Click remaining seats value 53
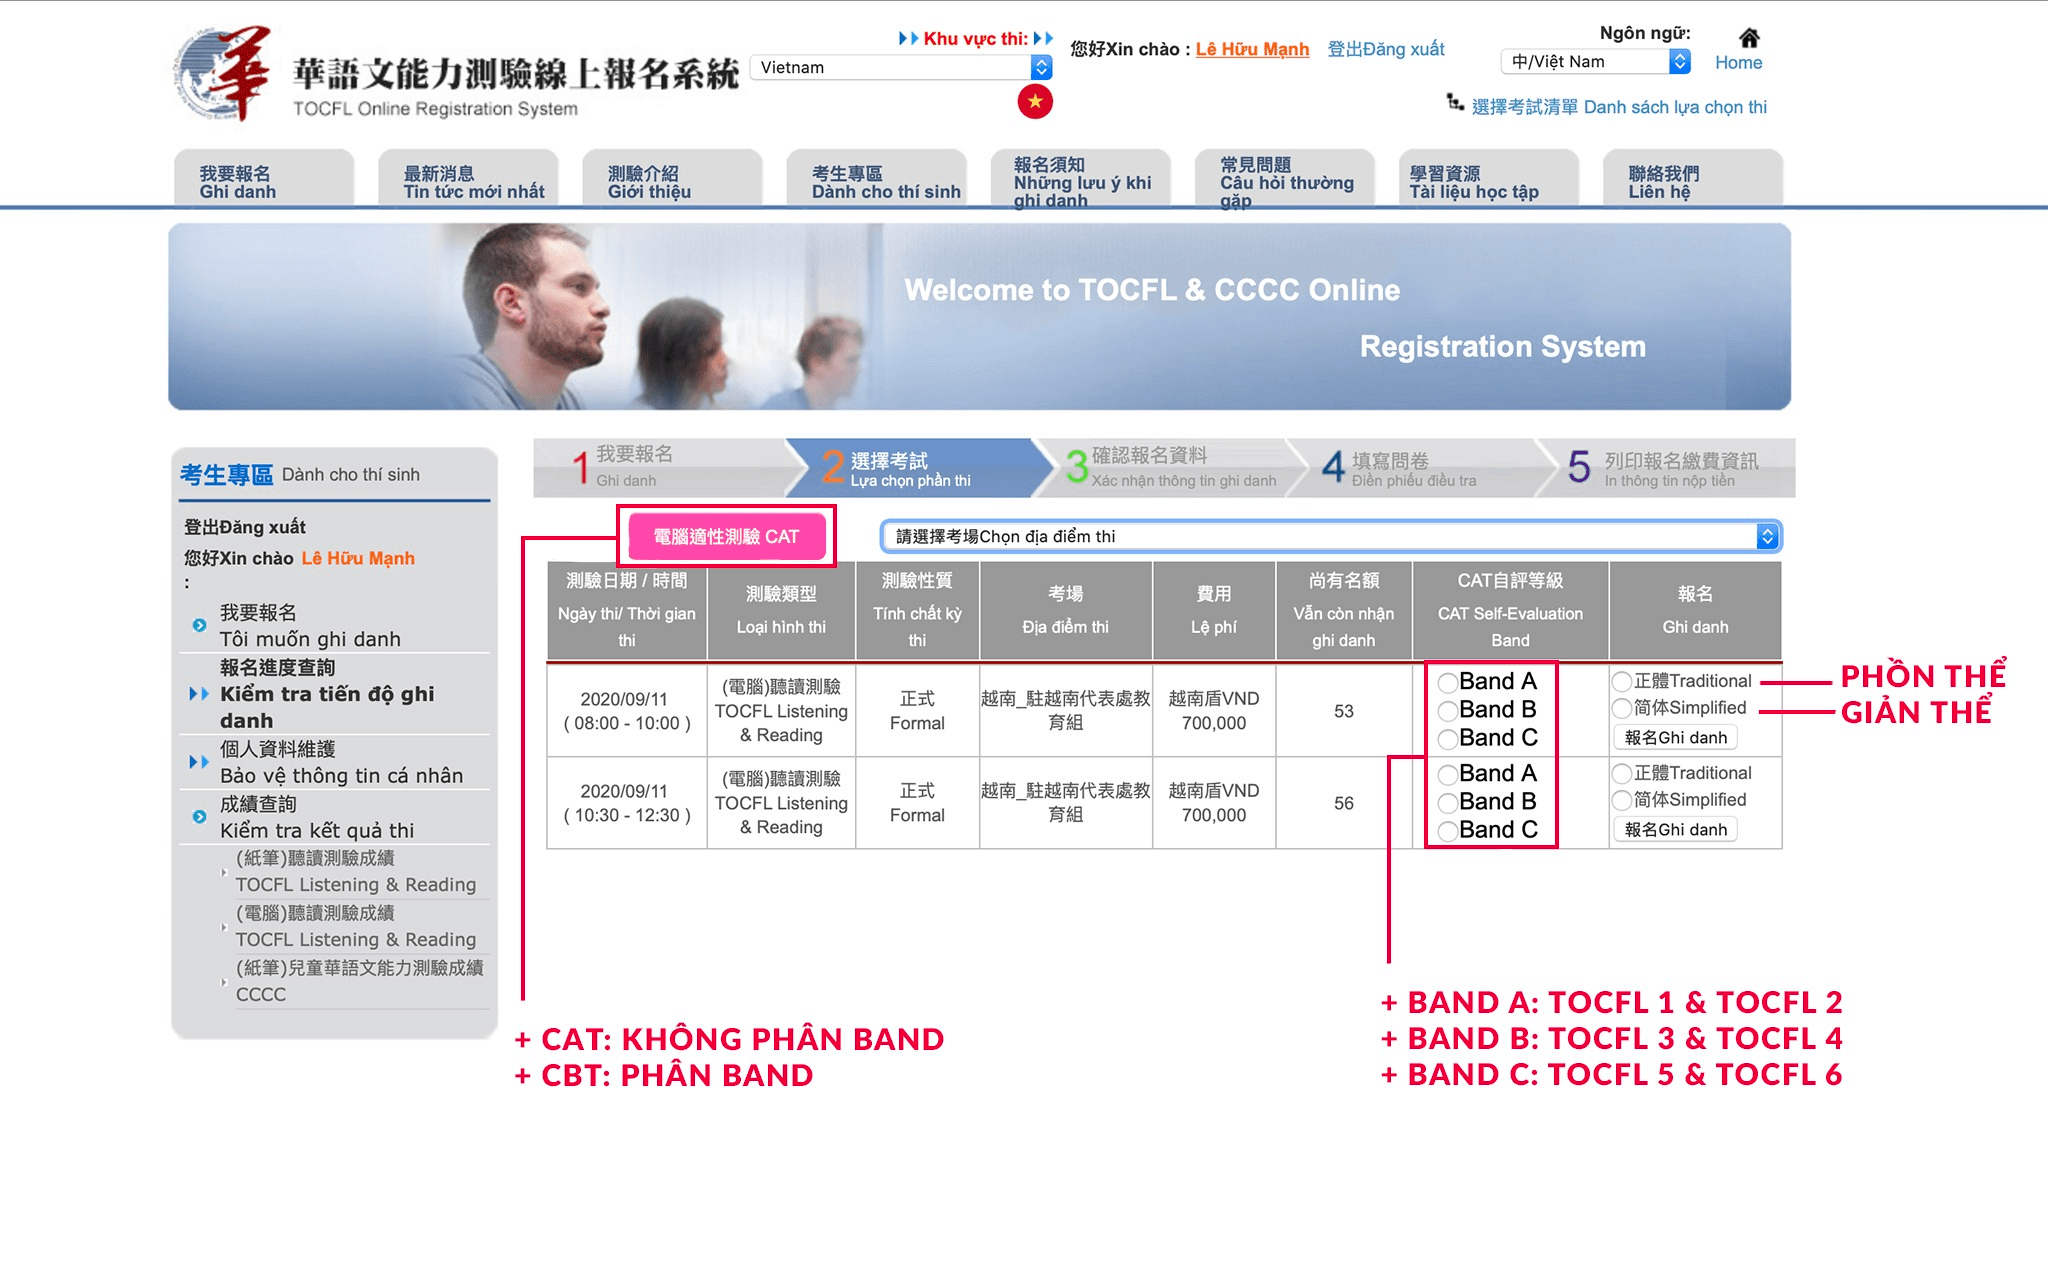 coord(1343,711)
